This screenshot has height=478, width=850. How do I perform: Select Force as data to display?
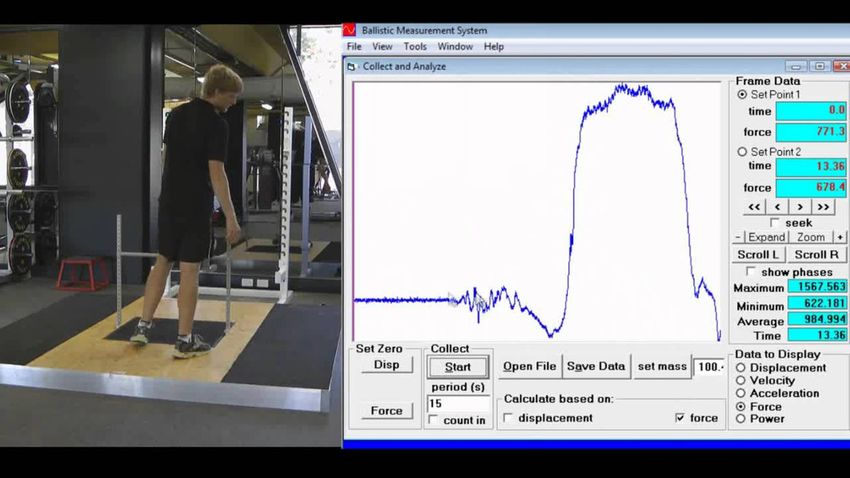[x=740, y=406]
